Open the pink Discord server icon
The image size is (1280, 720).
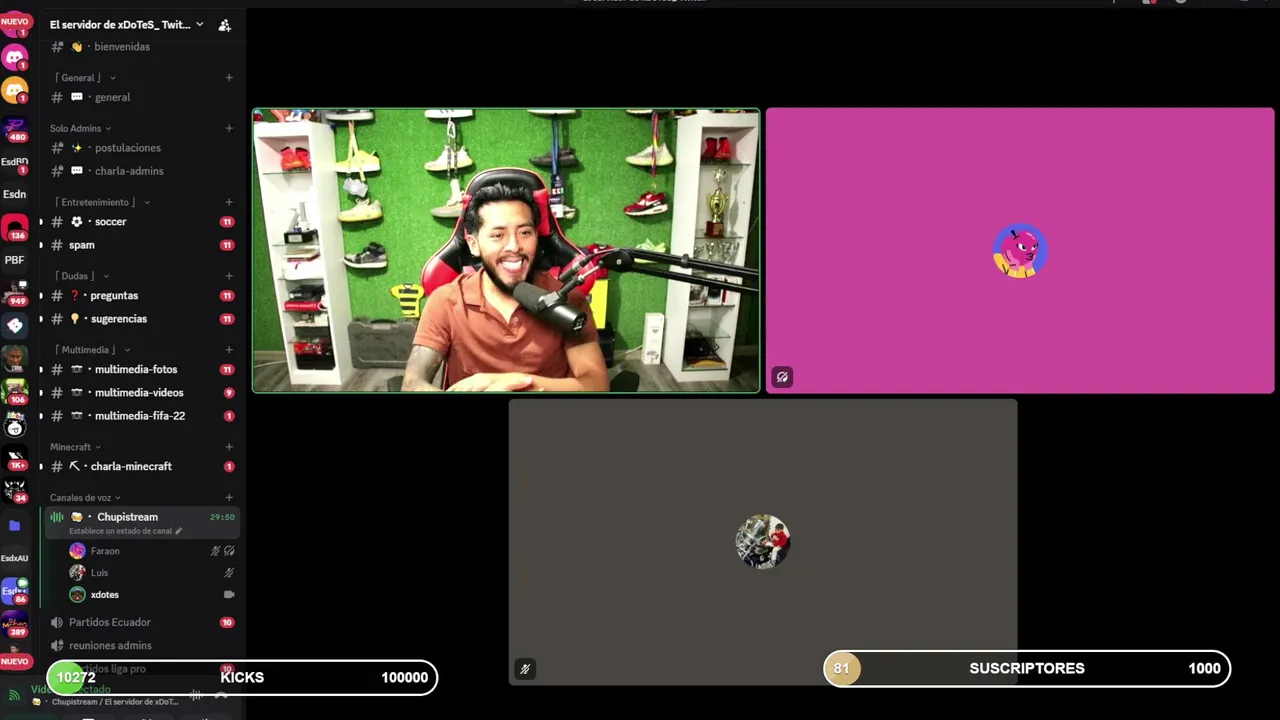point(15,57)
